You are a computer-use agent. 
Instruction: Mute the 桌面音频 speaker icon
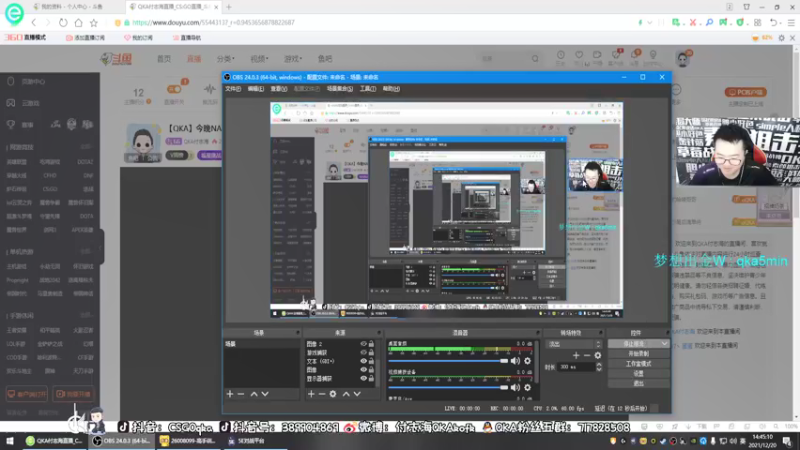tap(515, 361)
